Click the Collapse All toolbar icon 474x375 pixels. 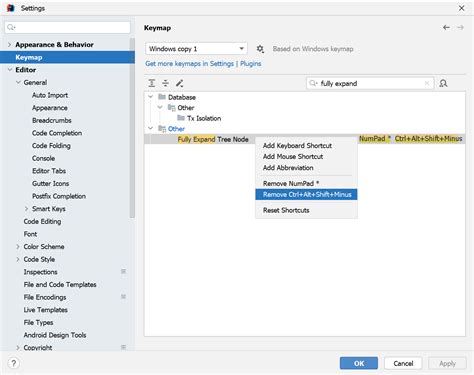pyautogui.click(x=165, y=83)
